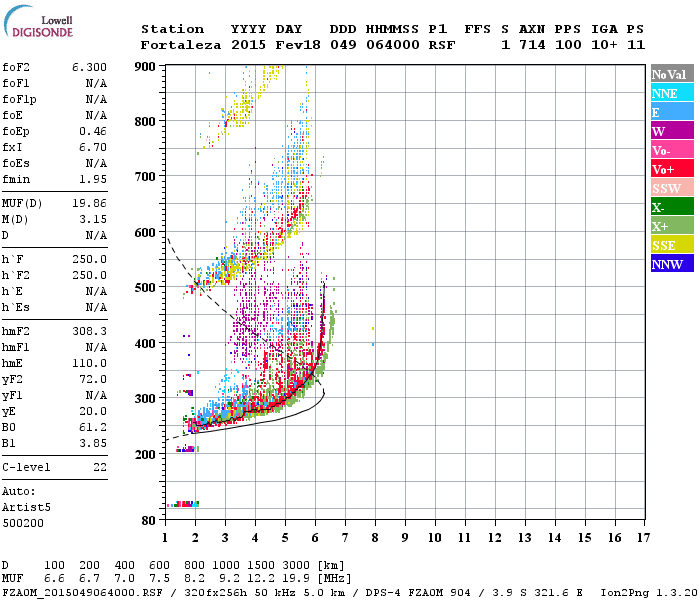Click the h`F2 value 250.0
Image resolution: width=700 pixels, height=600 pixels.
[89, 275]
